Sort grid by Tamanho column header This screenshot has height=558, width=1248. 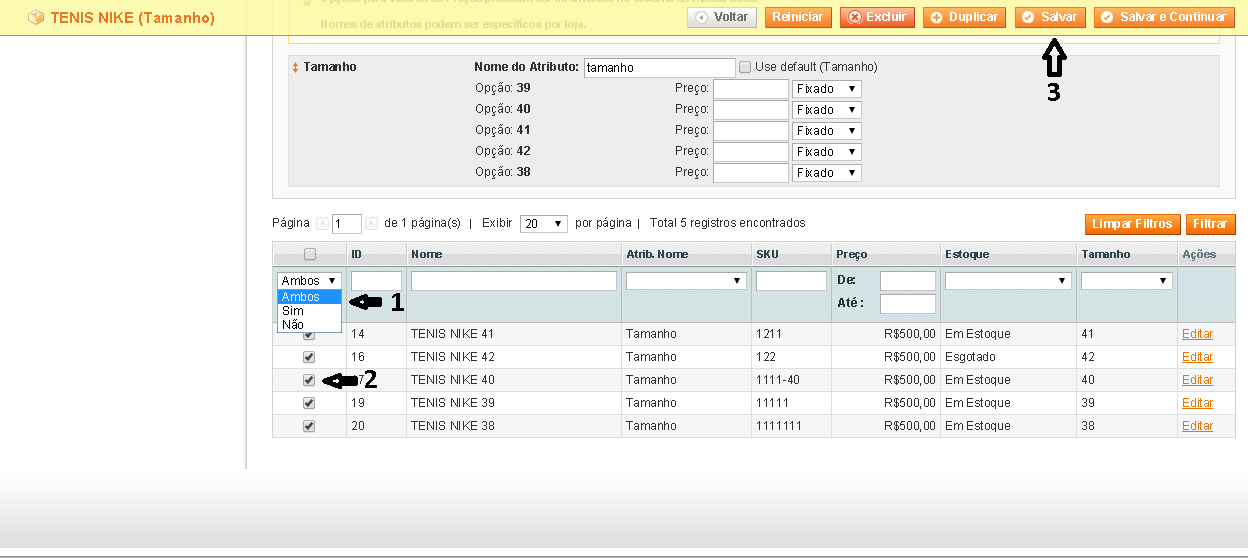pos(1106,254)
